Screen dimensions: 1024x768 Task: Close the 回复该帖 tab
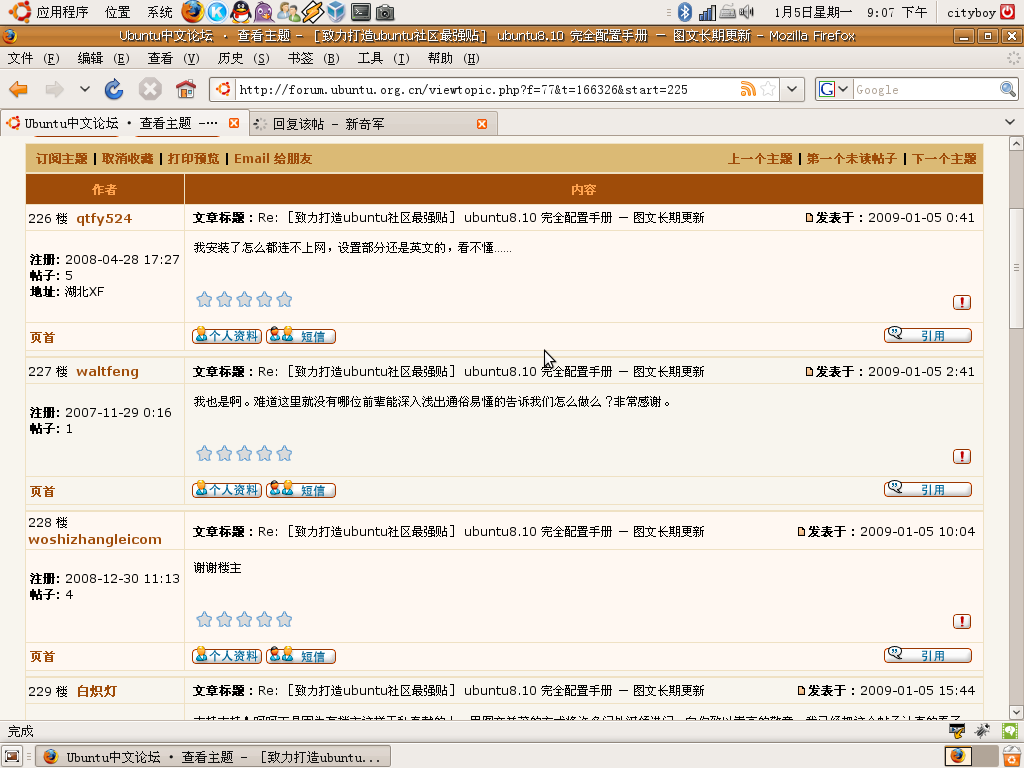click(x=482, y=123)
